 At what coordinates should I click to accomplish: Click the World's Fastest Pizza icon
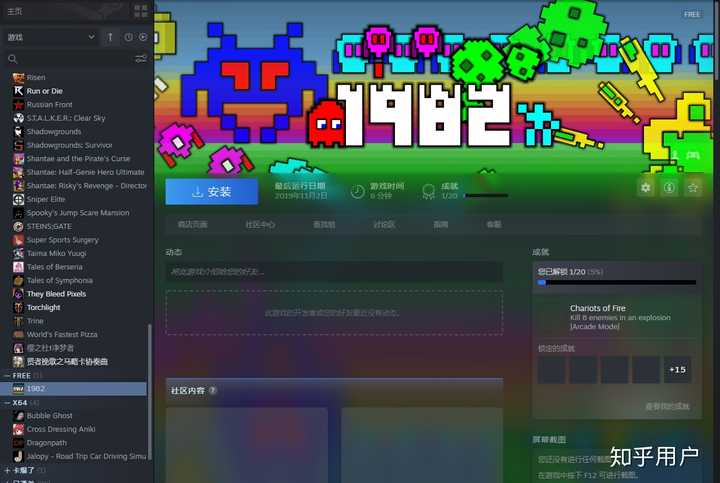[x=18, y=334]
